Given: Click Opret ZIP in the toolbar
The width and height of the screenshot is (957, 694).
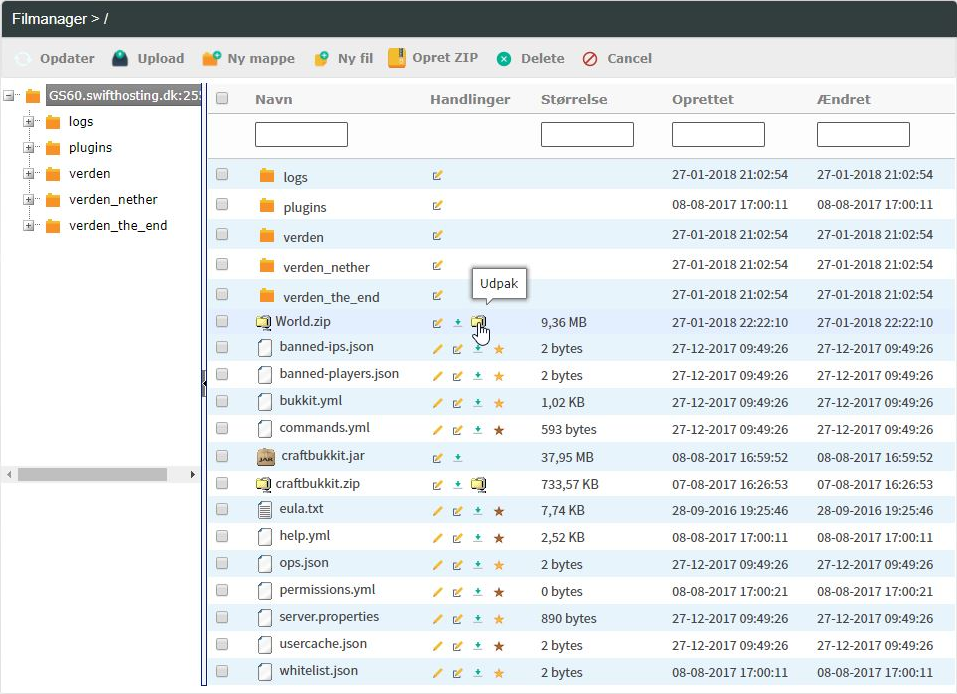Looking at the screenshot, I should [433, 58].
